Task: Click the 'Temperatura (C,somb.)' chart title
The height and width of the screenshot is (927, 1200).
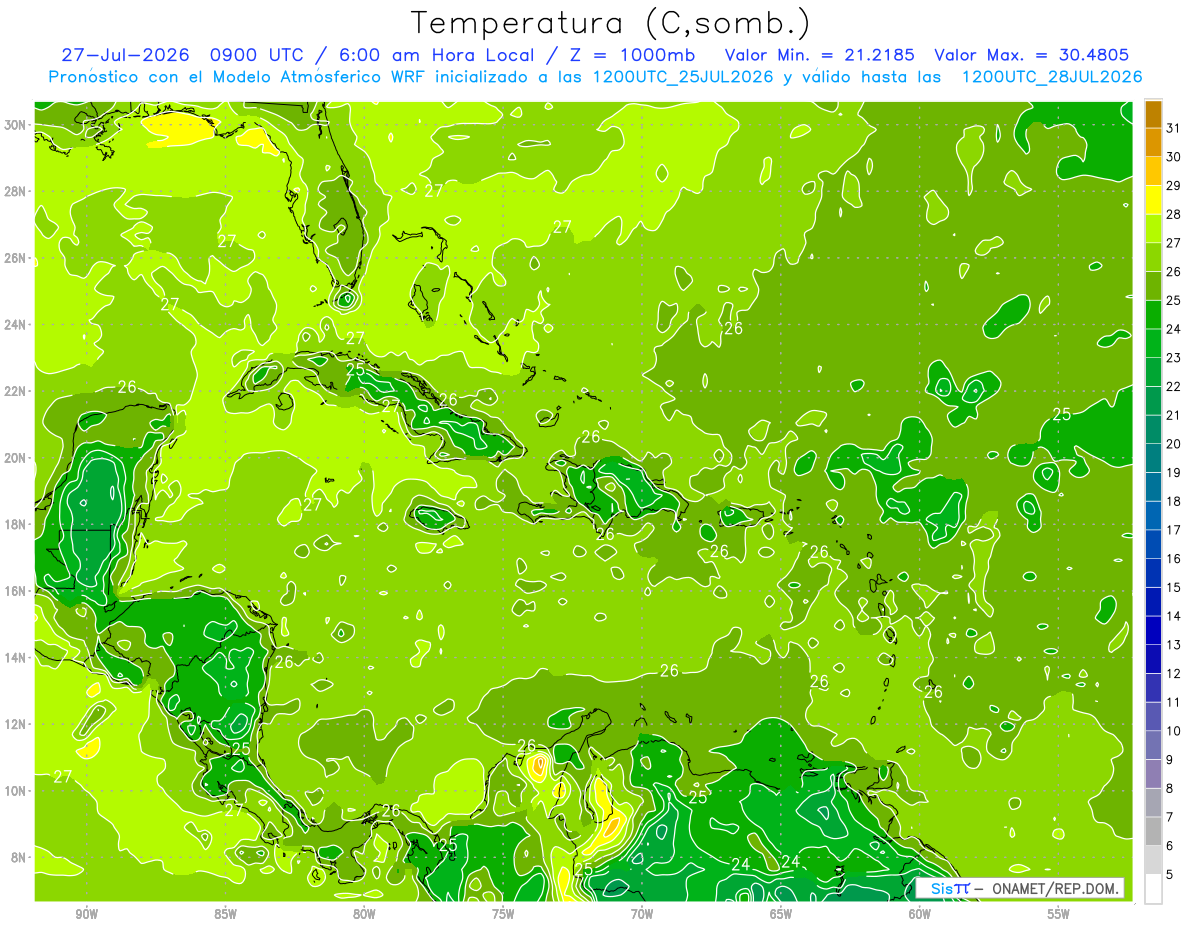Action: [x=611, y=24]
